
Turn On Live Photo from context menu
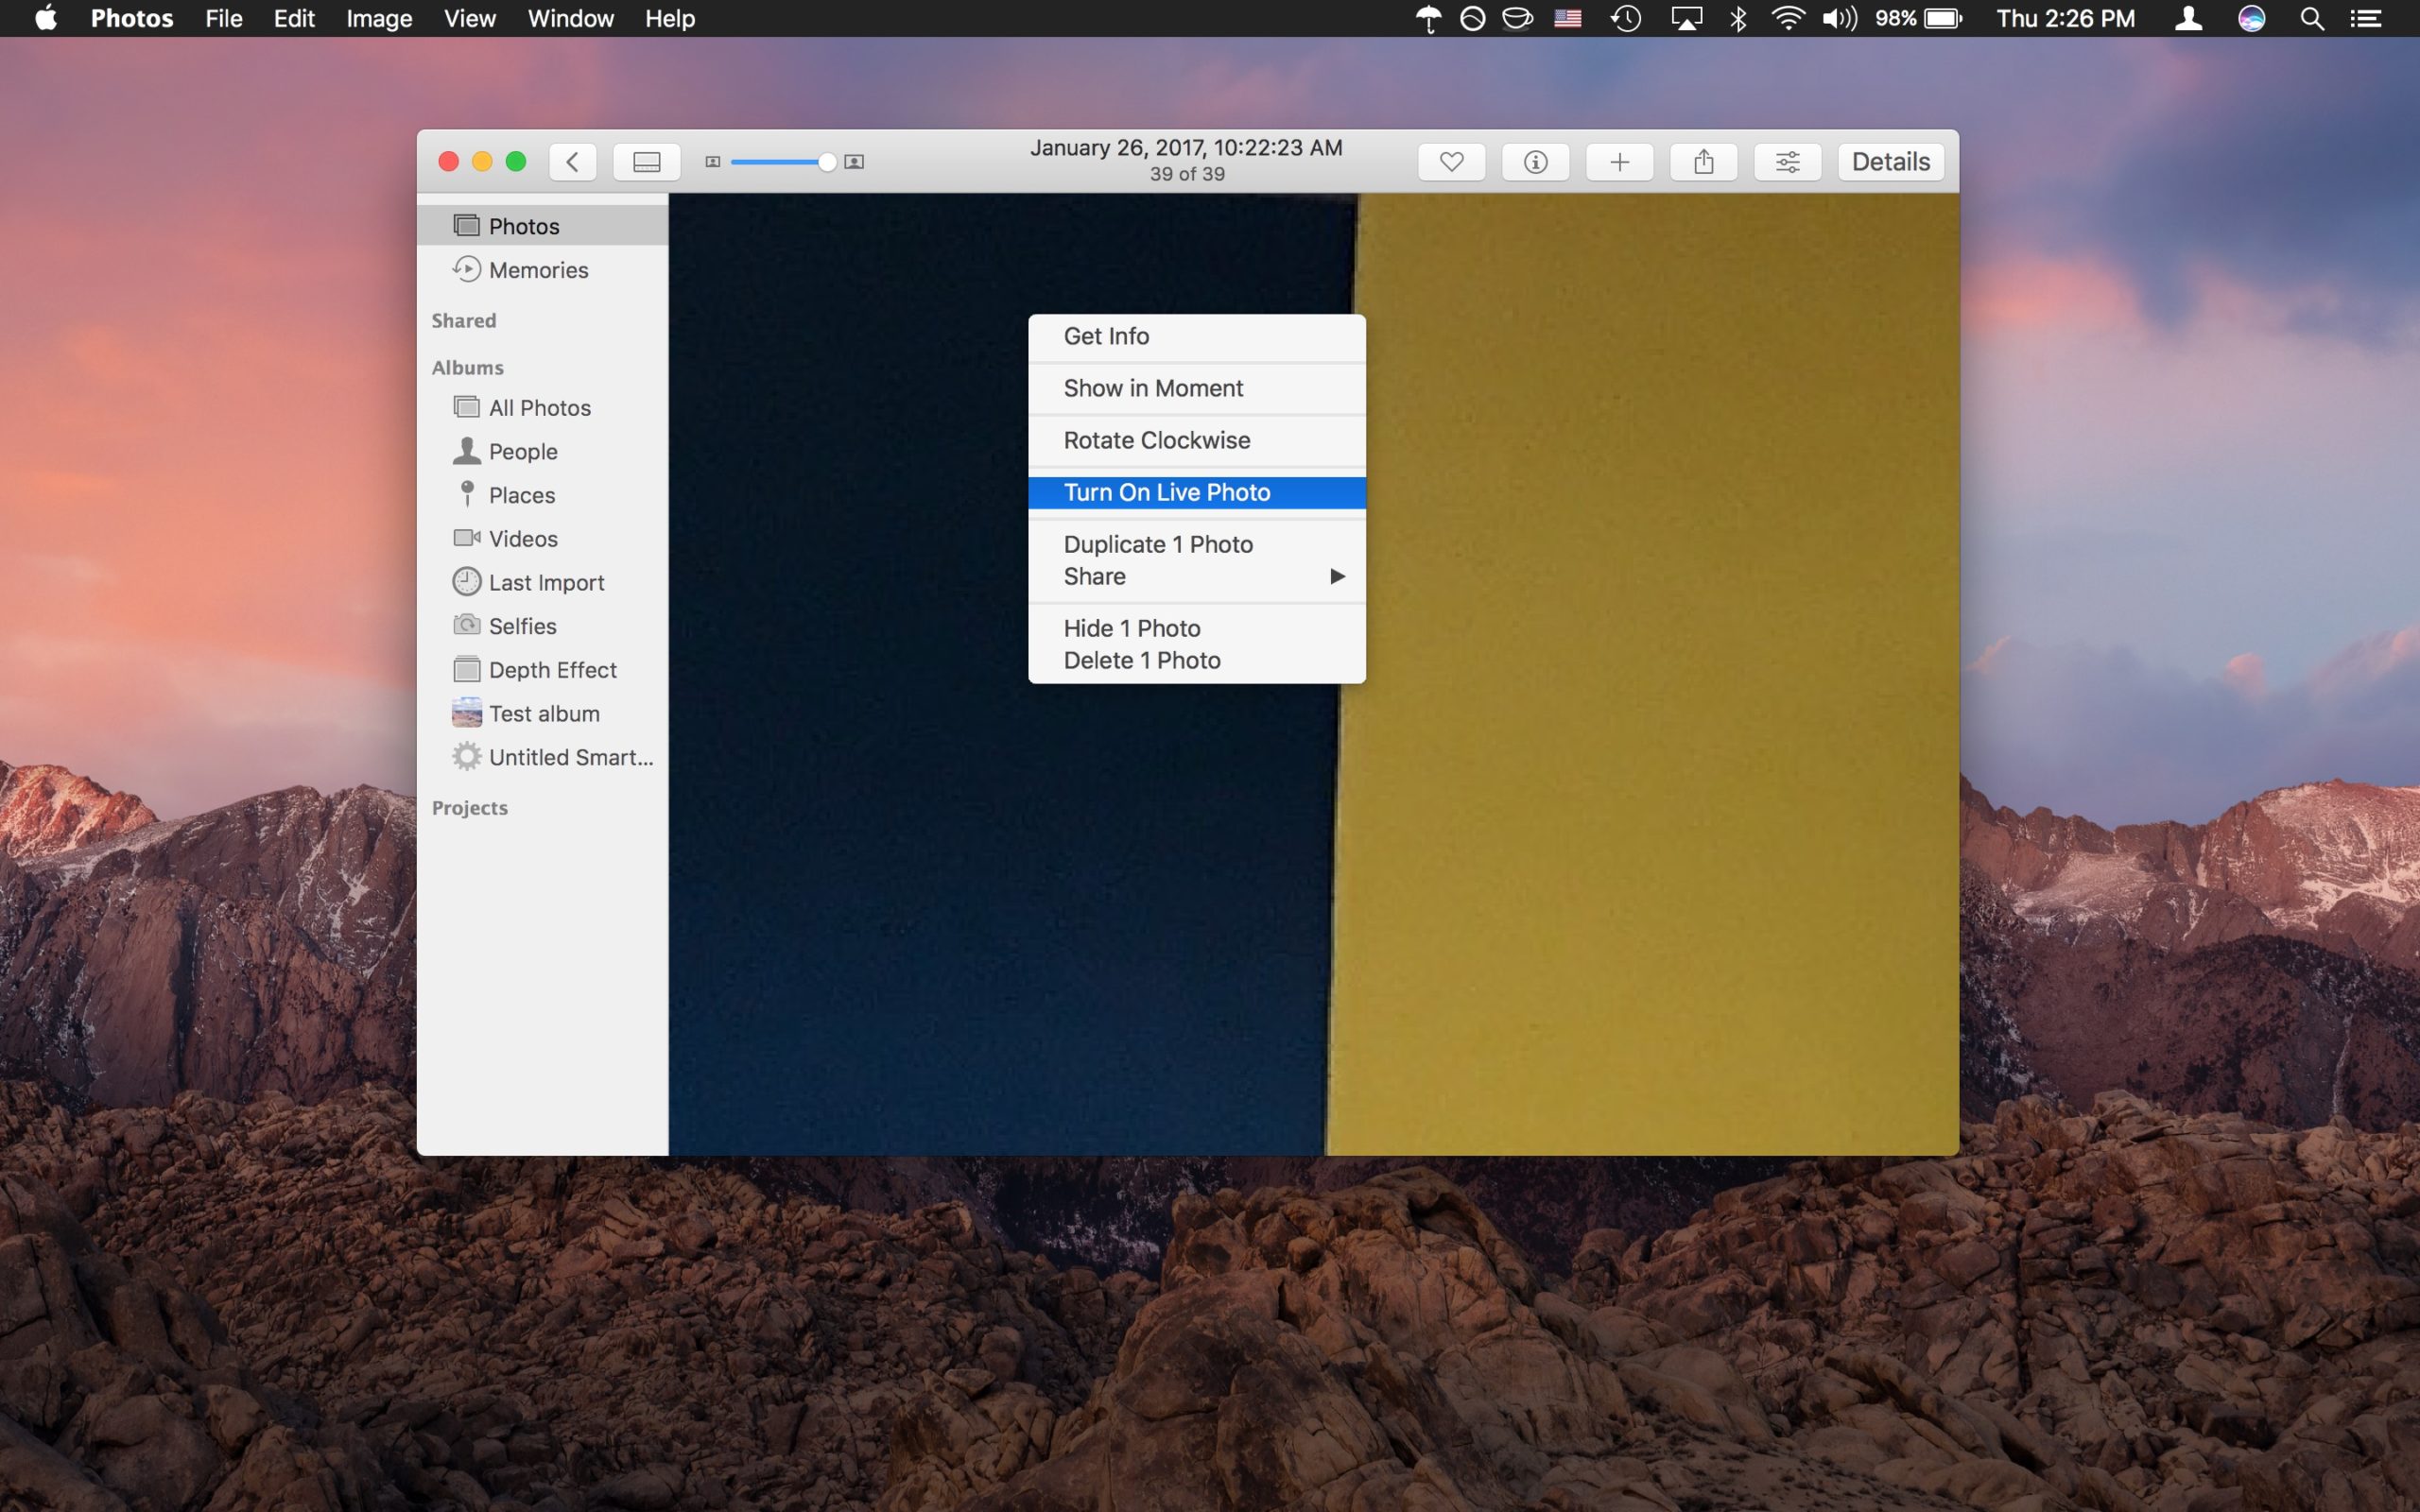1166,492
